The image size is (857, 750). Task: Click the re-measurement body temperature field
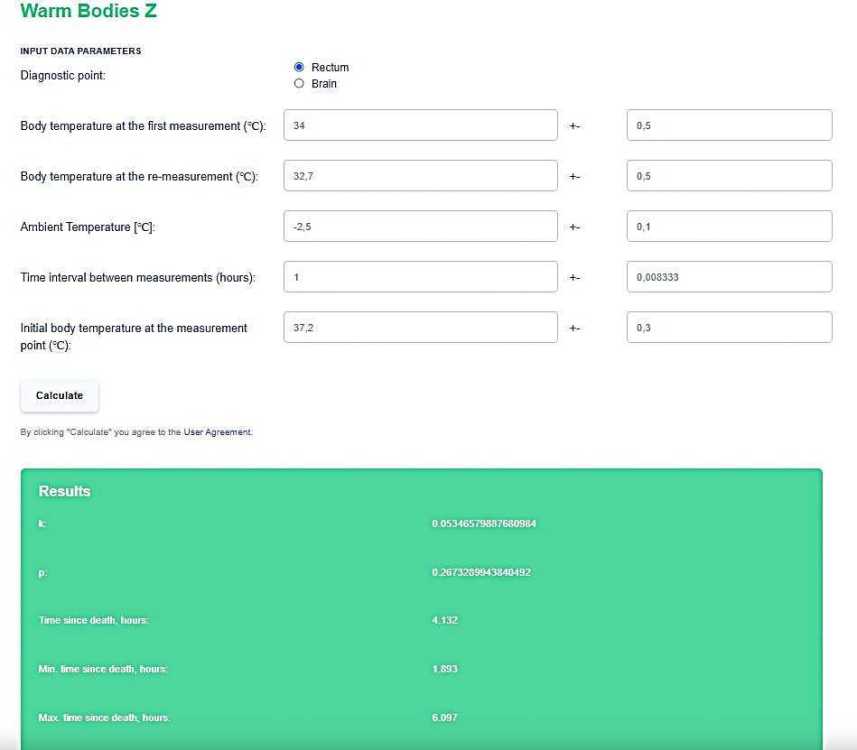coord(420,175)
